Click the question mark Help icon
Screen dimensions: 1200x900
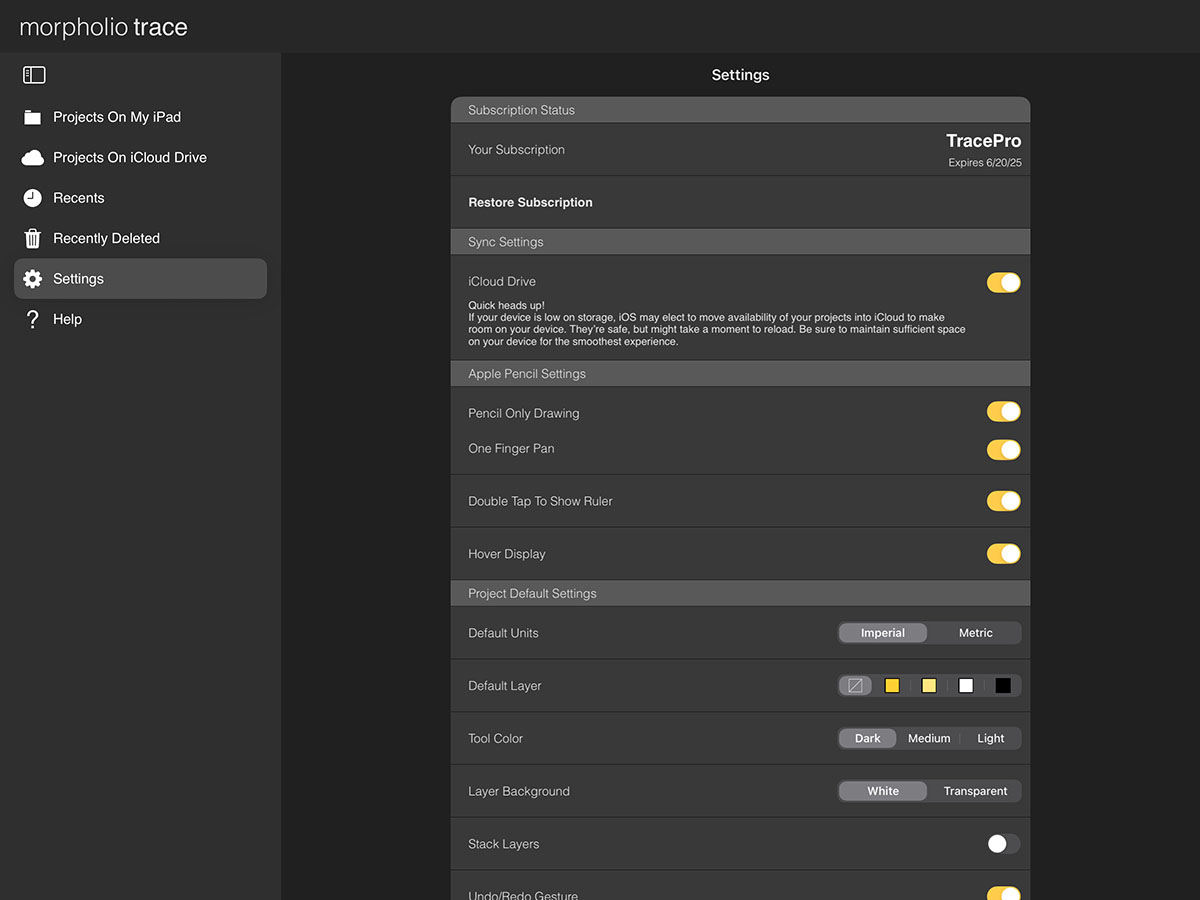point(33,320)
